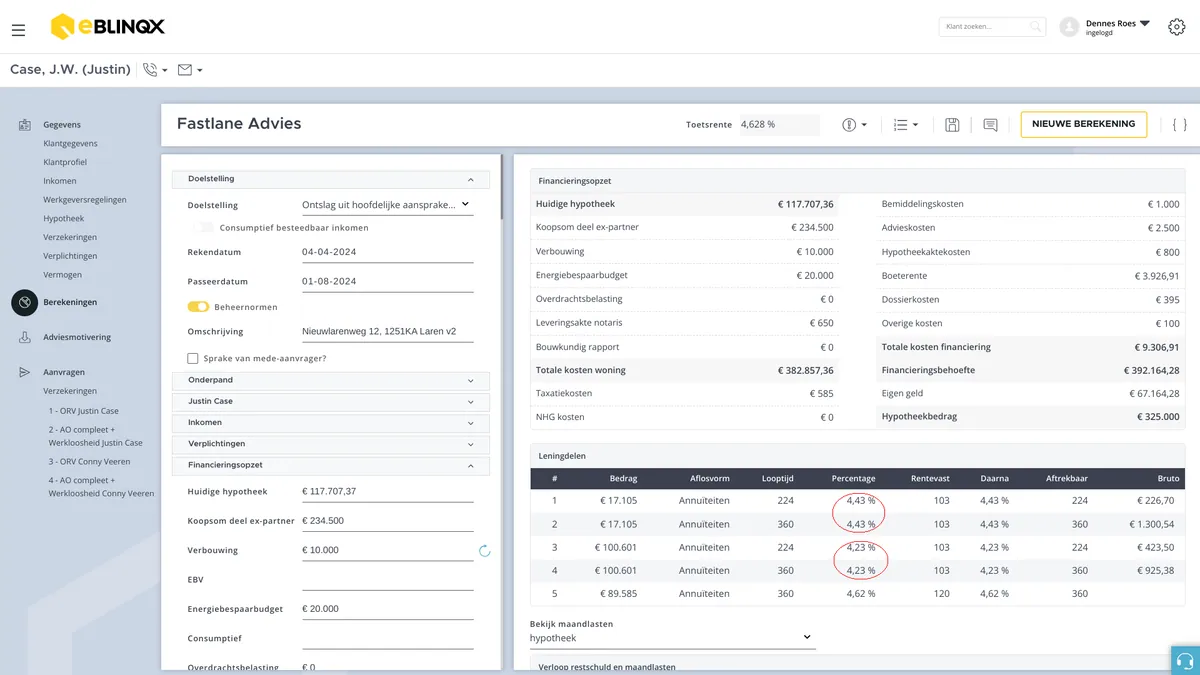
Task: Click the Adviesmotivering sidebar link
Action: click(77, 338)
